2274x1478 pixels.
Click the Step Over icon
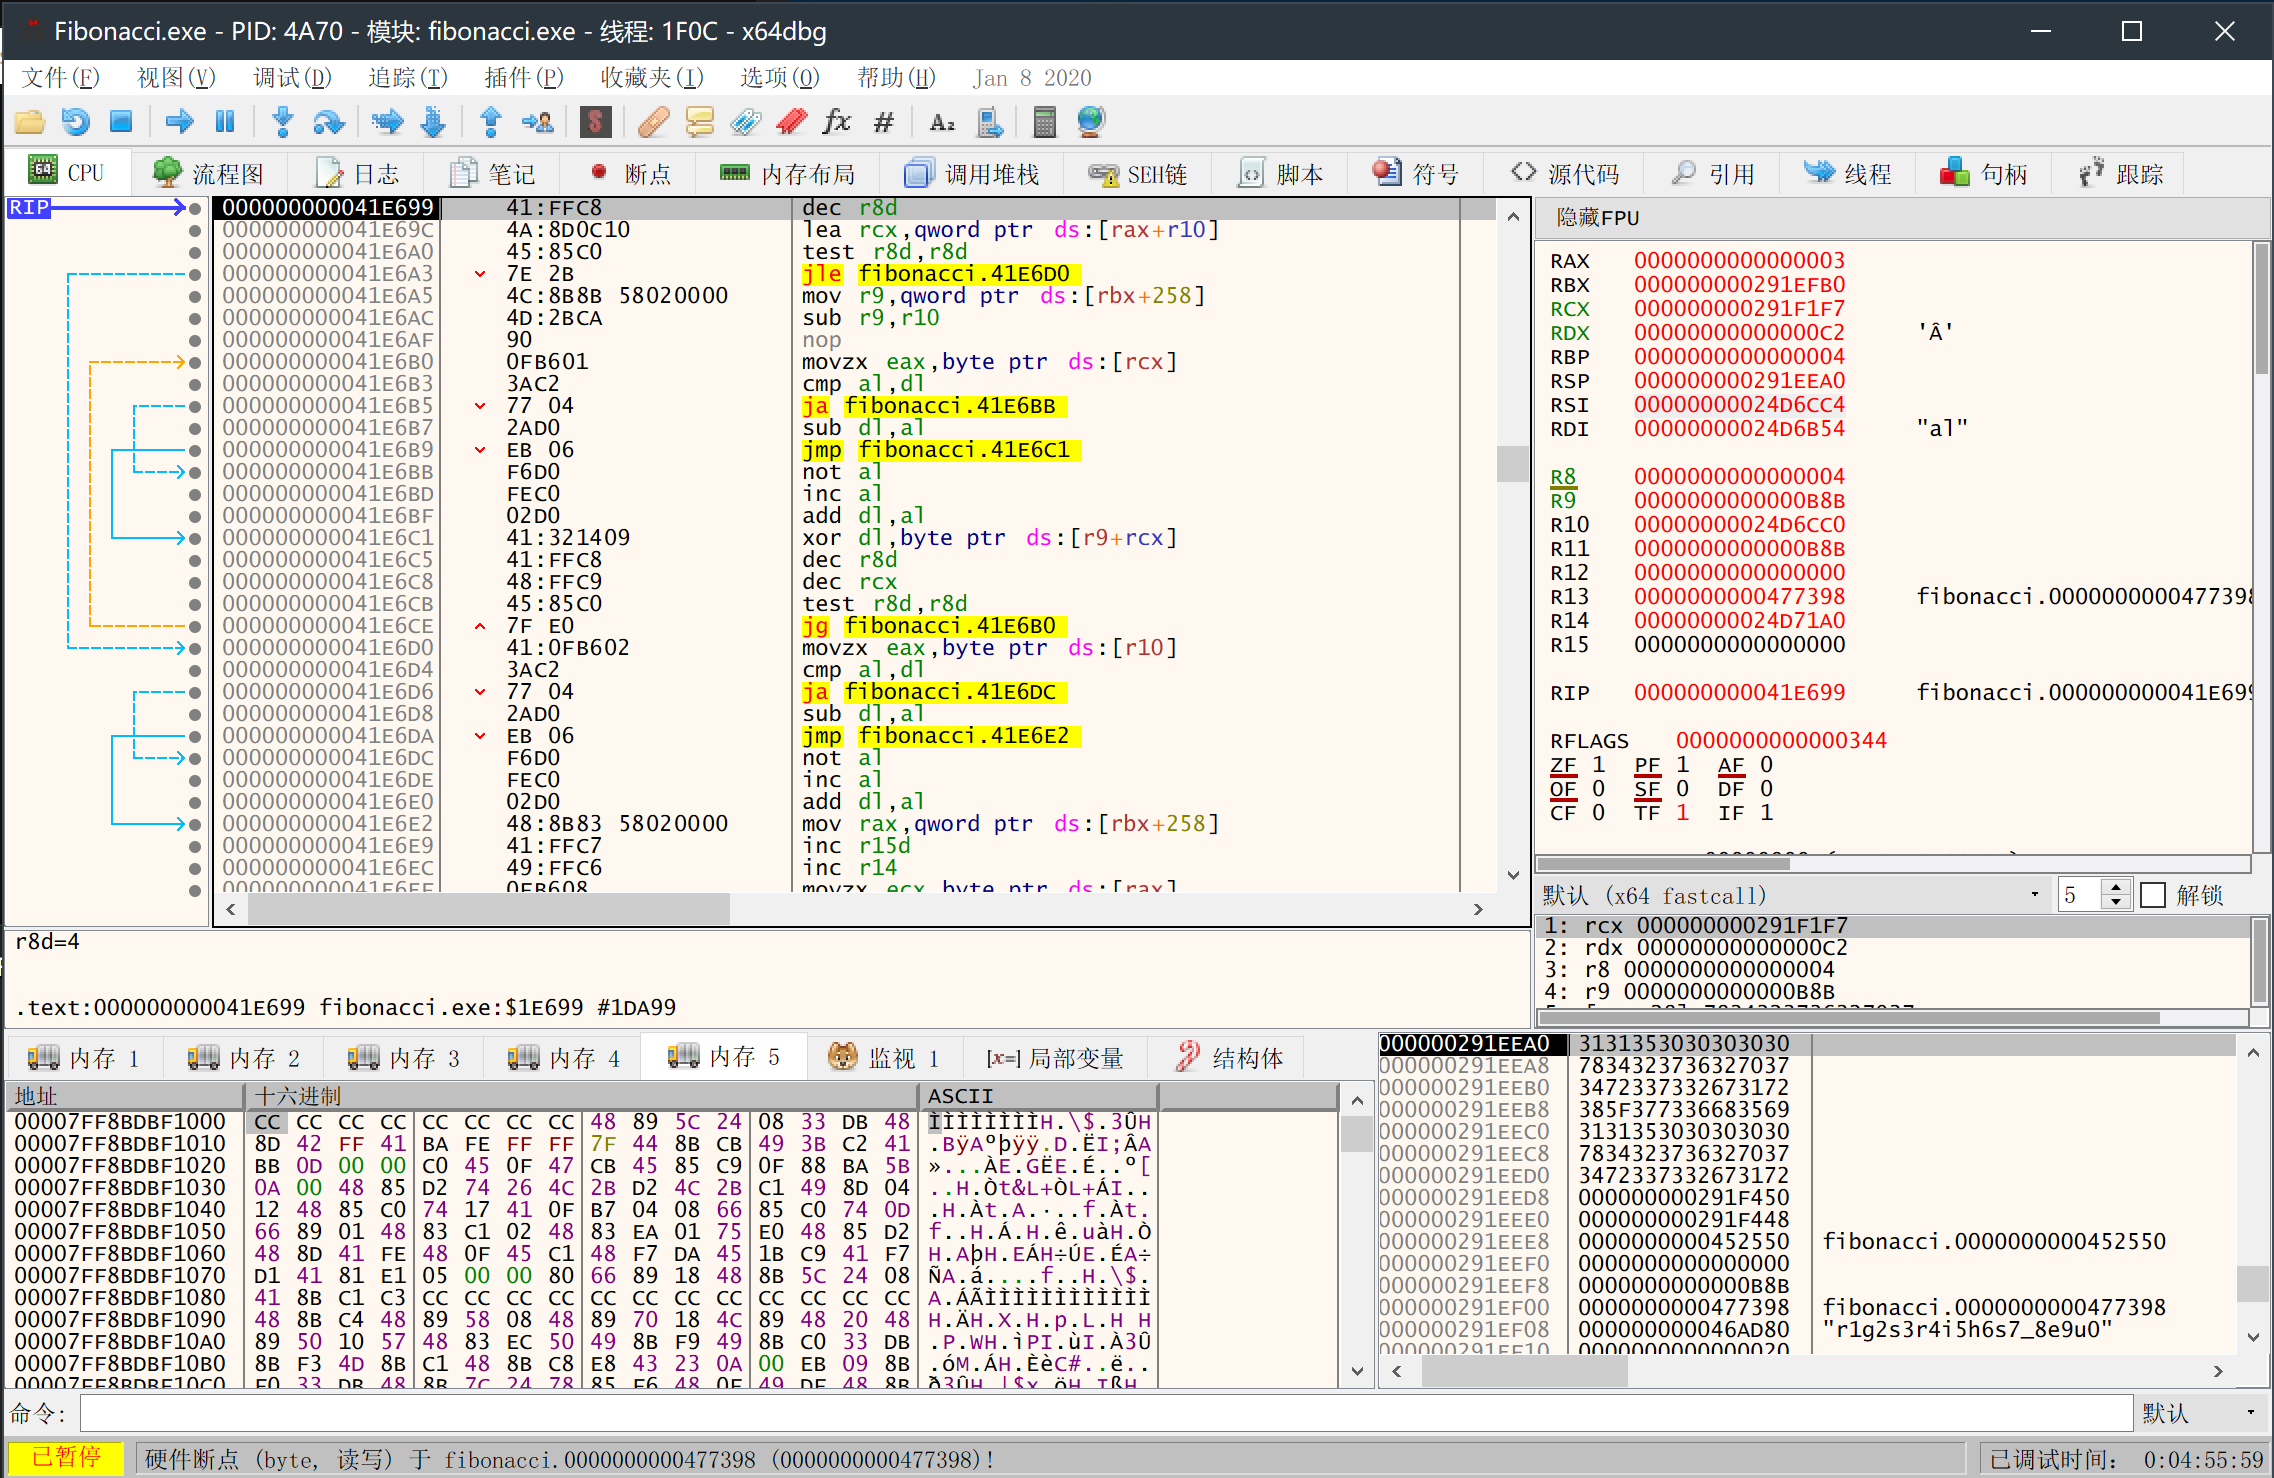329,122
